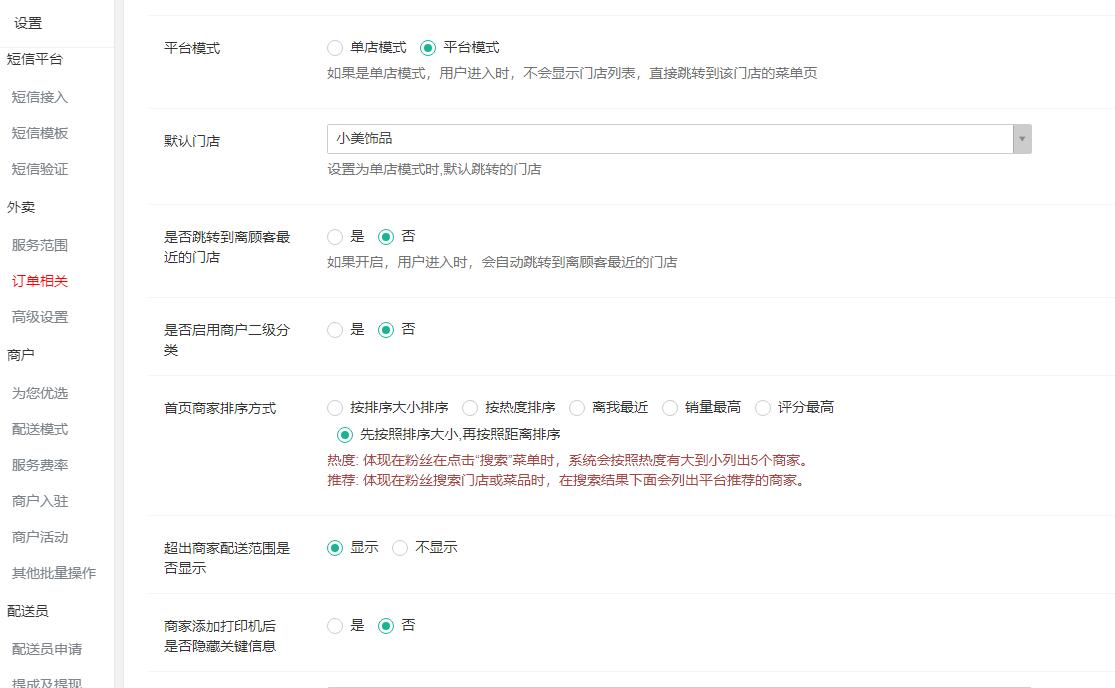Viewport: 1115px width, 688px height.
Task: Open 短信接入 in the sidebar
Action: 40,97
